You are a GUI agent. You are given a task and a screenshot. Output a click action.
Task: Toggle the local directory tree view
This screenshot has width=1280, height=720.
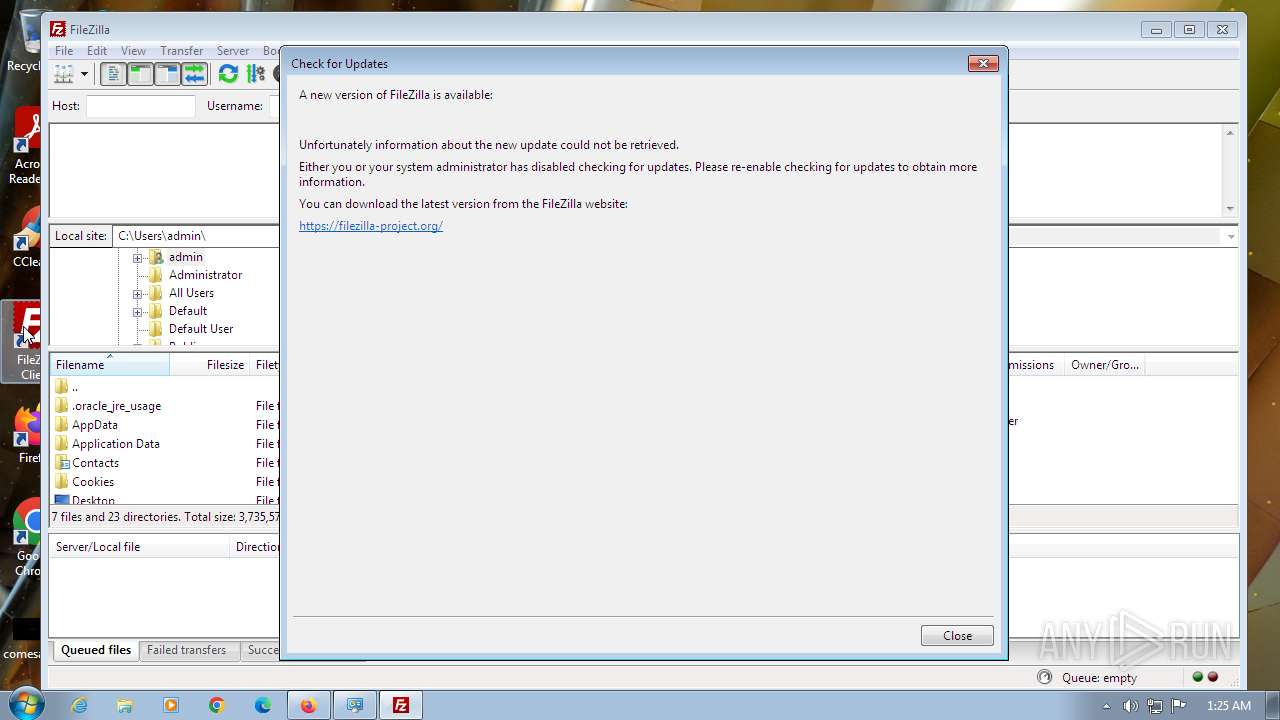[x=141, y=74]
